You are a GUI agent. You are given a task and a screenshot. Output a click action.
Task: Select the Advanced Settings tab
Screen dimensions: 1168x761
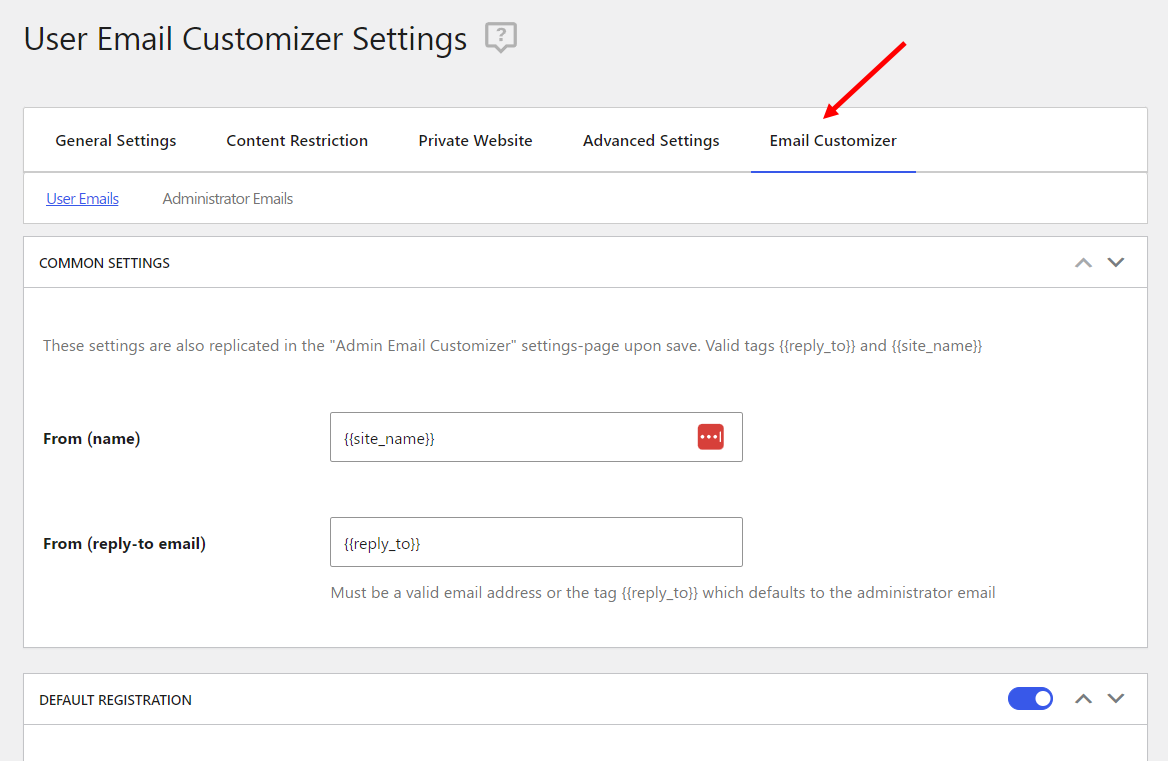pyautogui.click(x=651, y=141)
